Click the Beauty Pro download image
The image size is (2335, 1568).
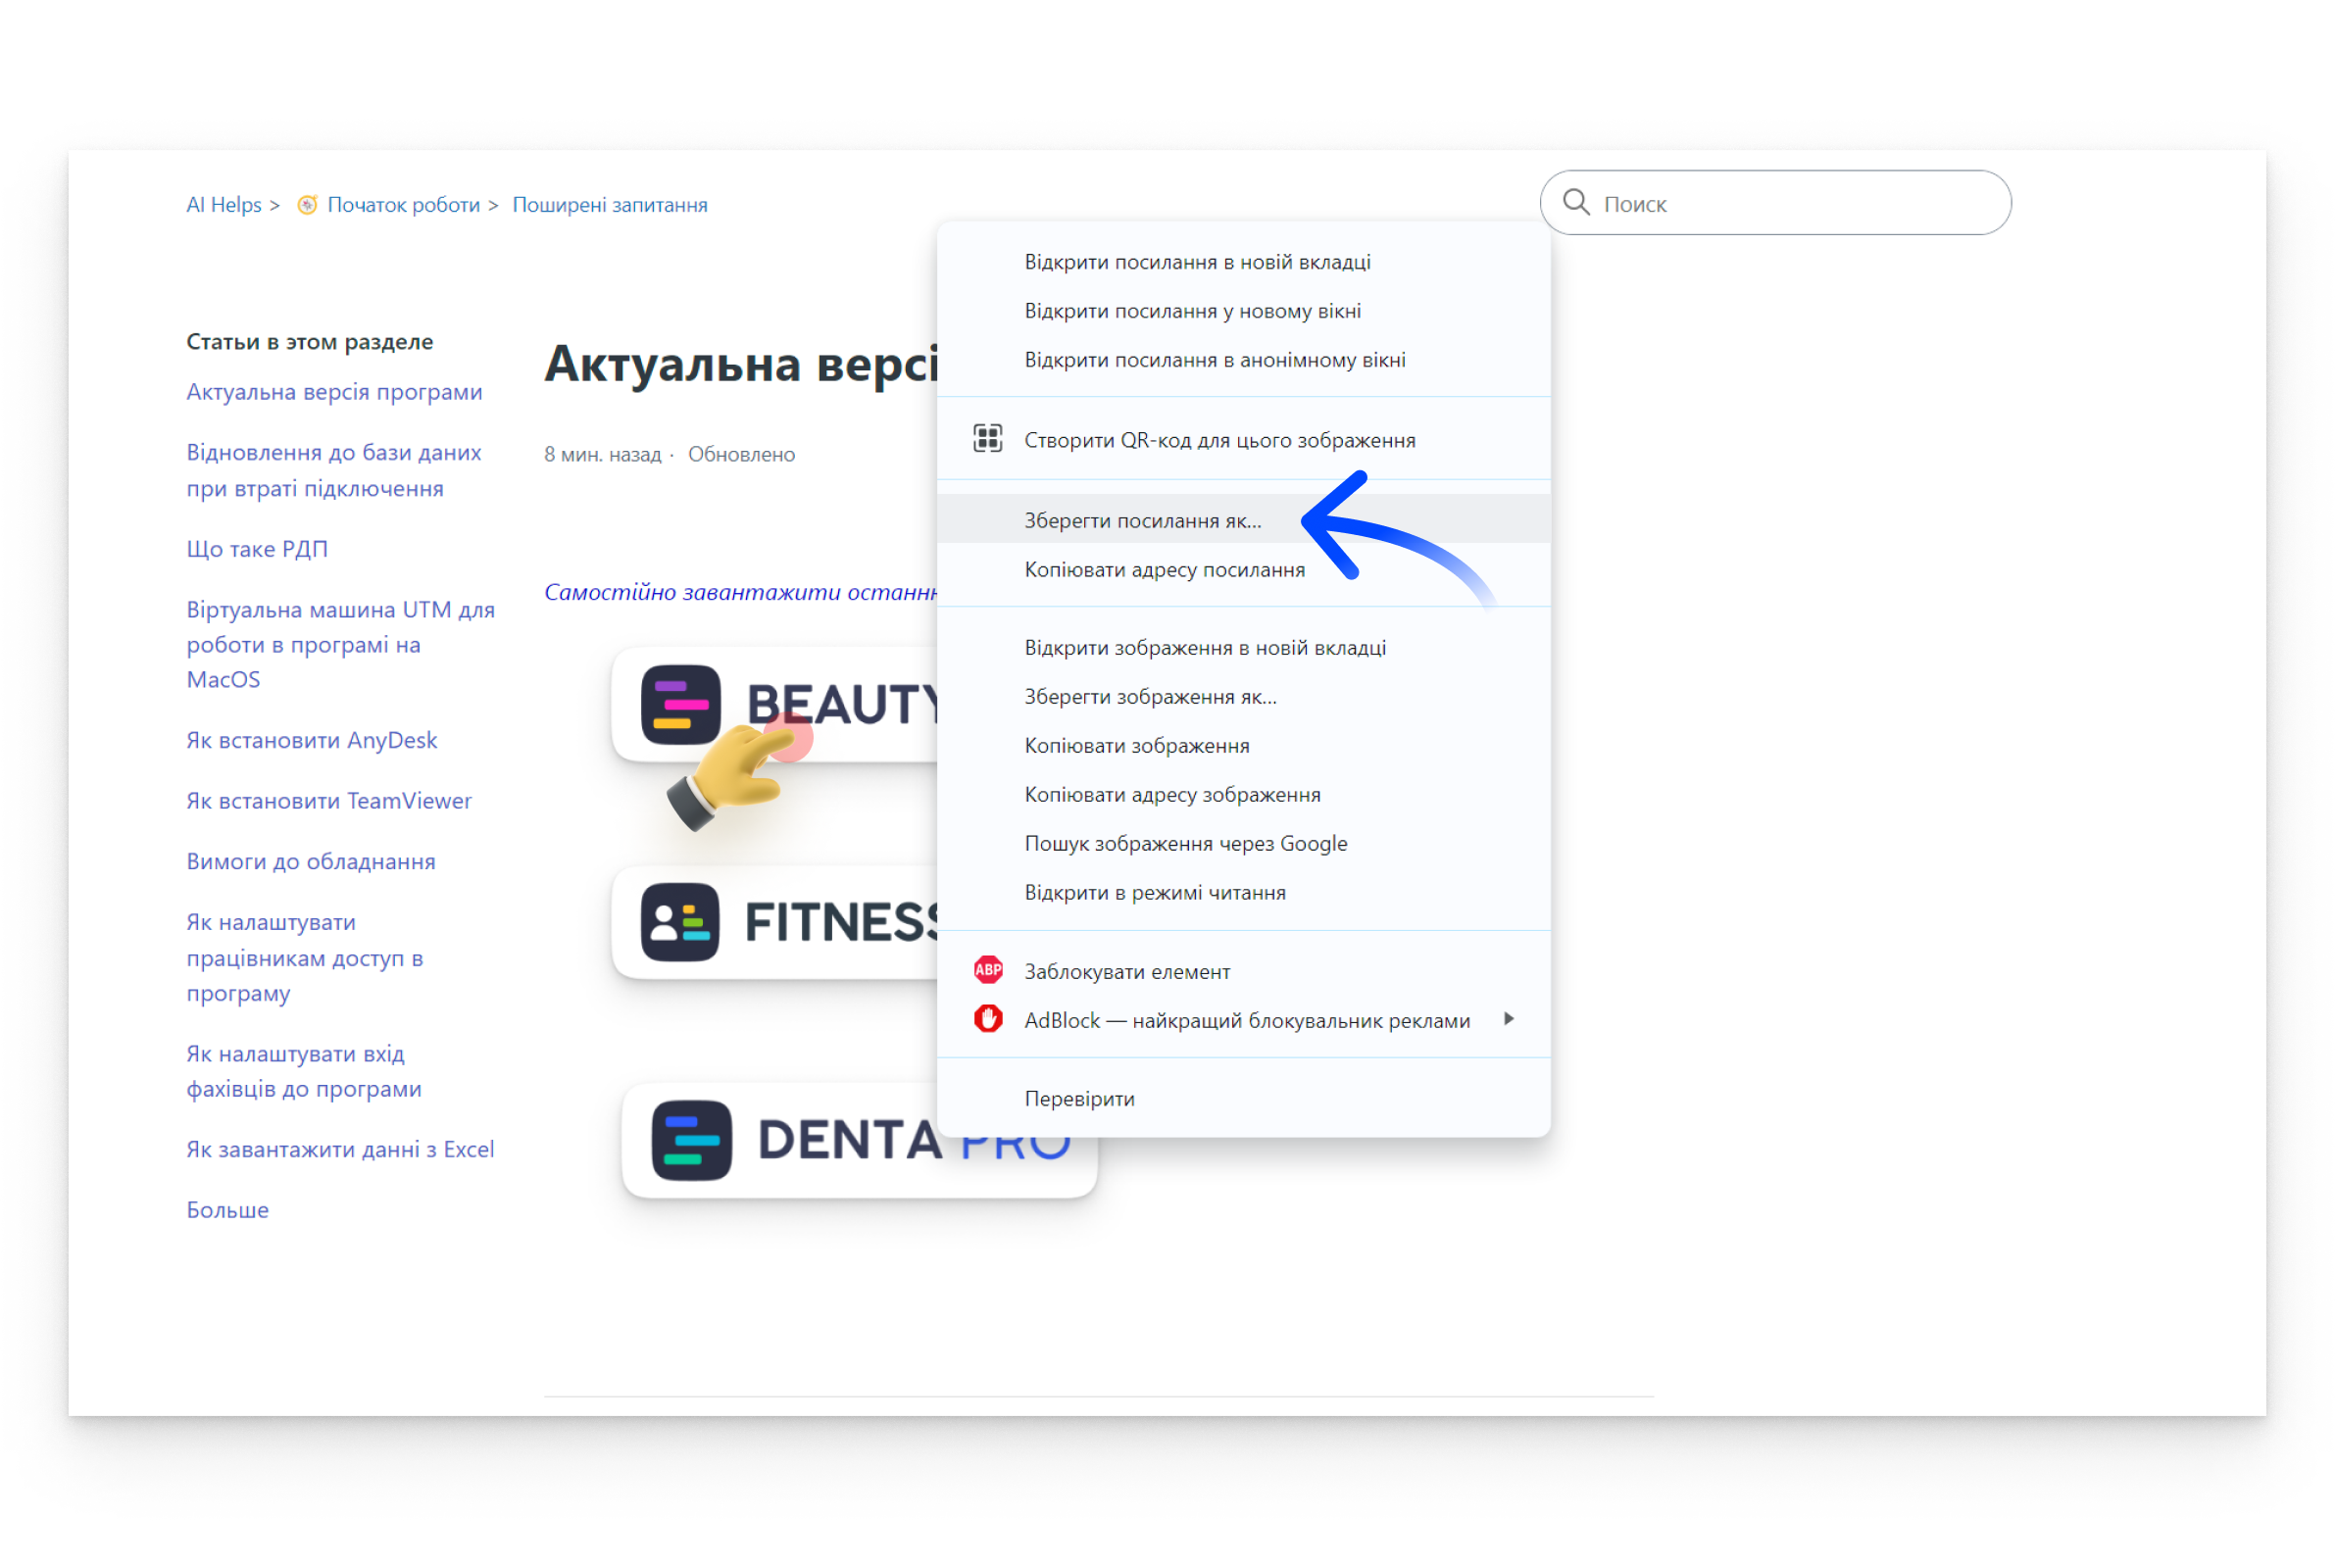click(x=776, y=705)
